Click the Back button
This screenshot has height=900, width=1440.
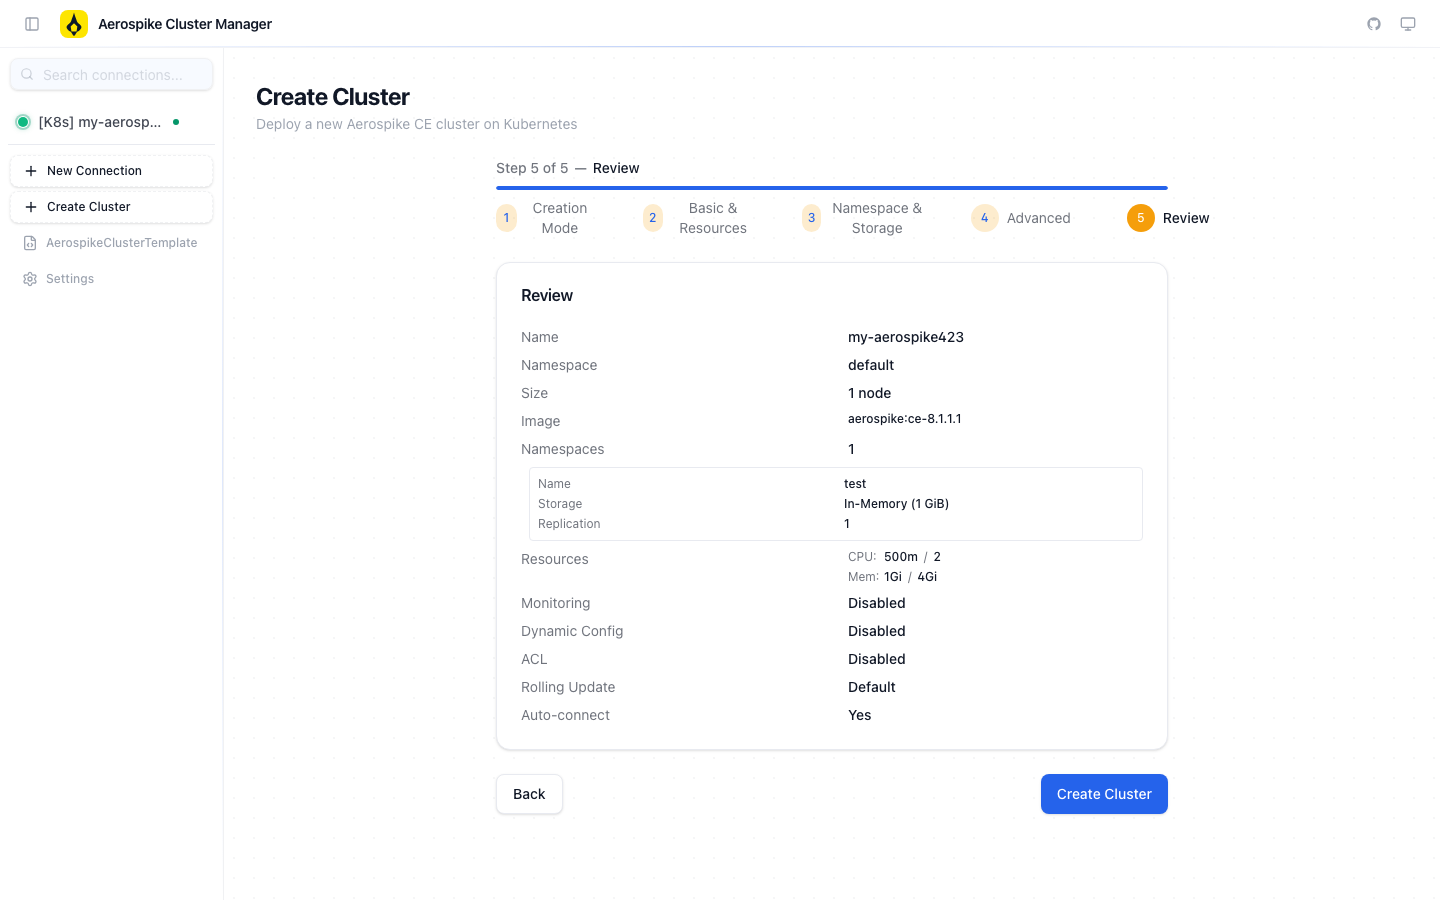(x=529, y=794)
